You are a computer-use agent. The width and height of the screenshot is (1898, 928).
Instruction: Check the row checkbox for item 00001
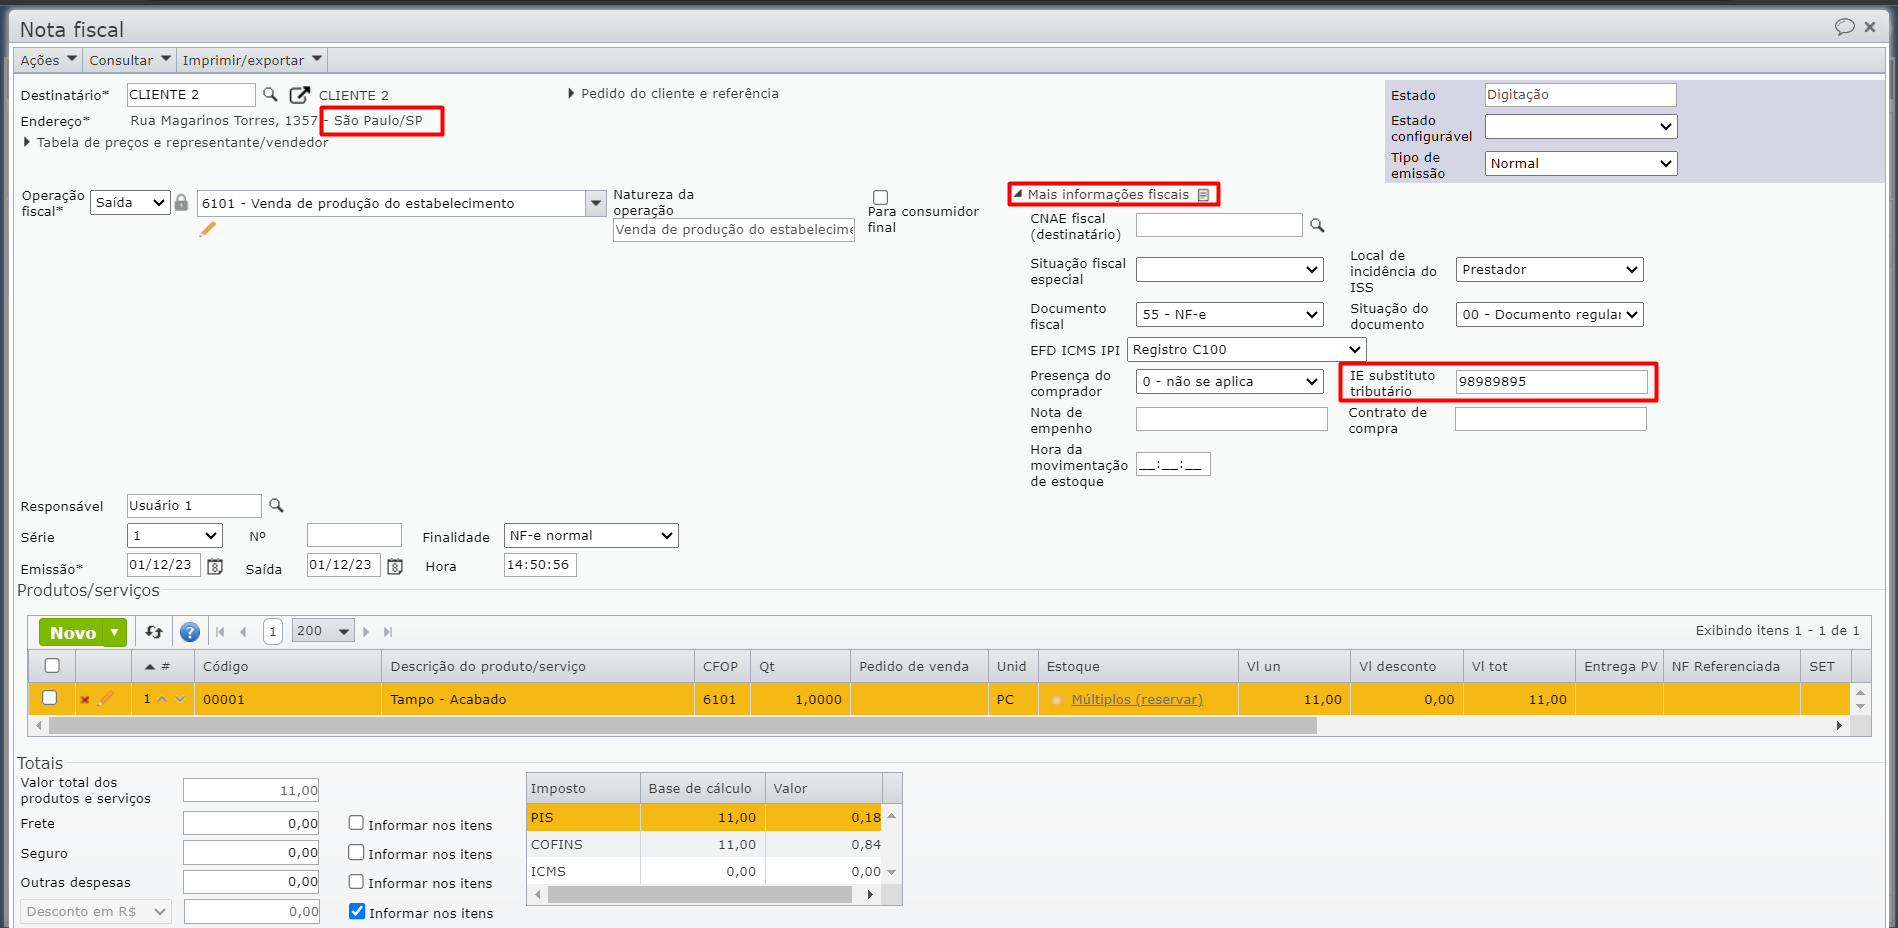coord(49,698)
